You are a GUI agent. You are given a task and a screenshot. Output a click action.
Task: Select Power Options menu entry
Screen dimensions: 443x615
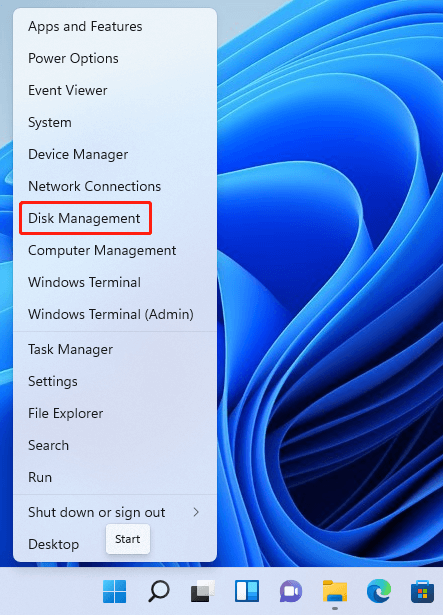115,58
